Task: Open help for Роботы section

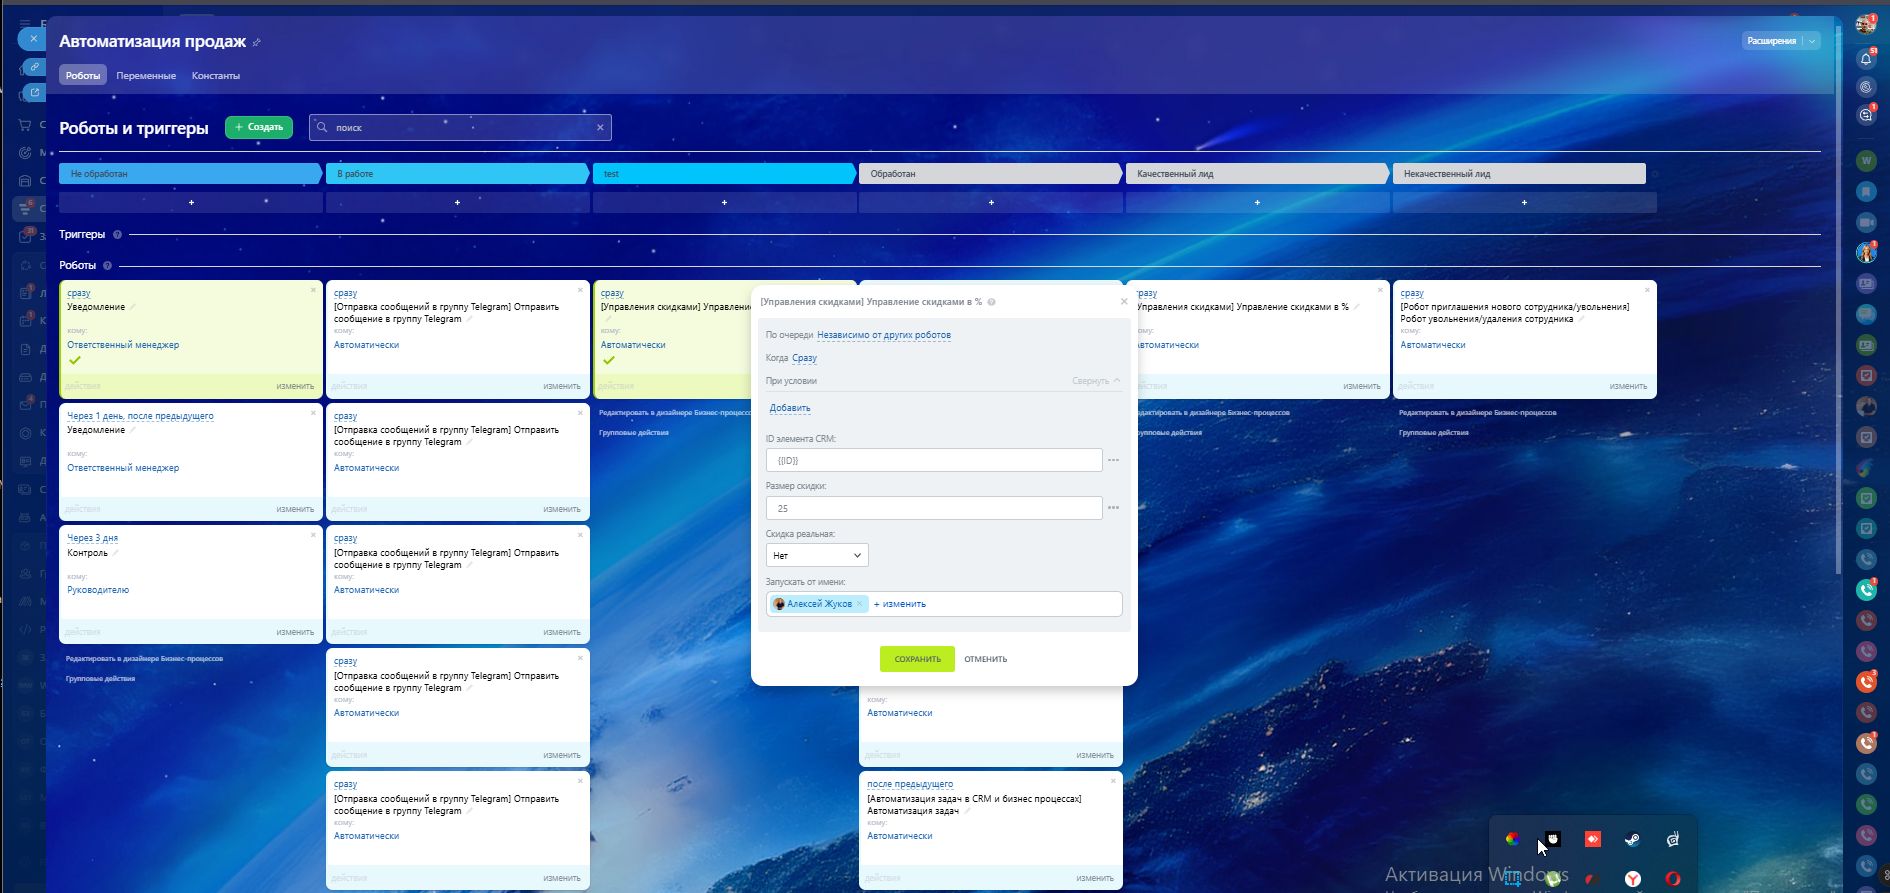Action: click(107, 266)
